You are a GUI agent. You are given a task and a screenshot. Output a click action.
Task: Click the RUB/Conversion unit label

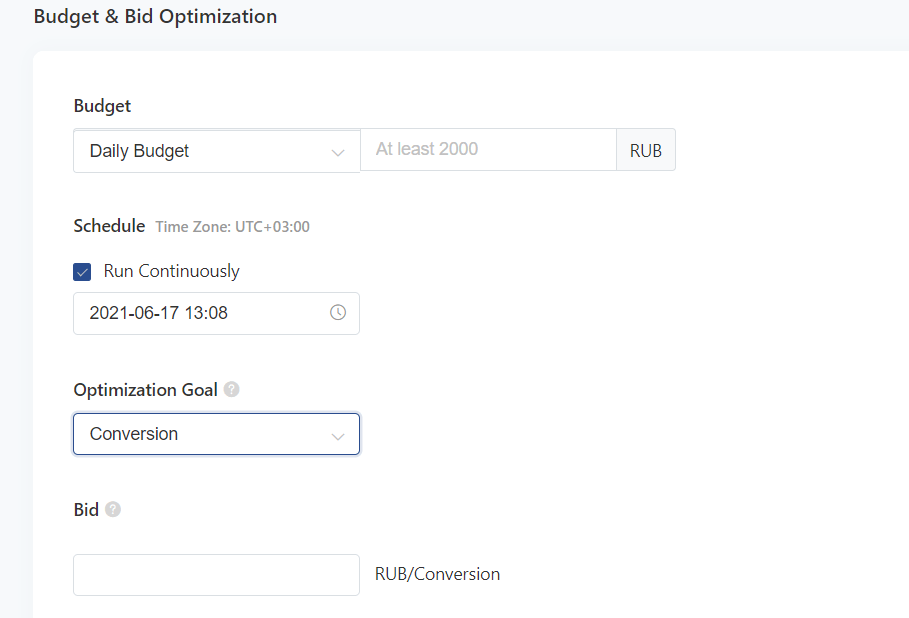coord(437,574)
